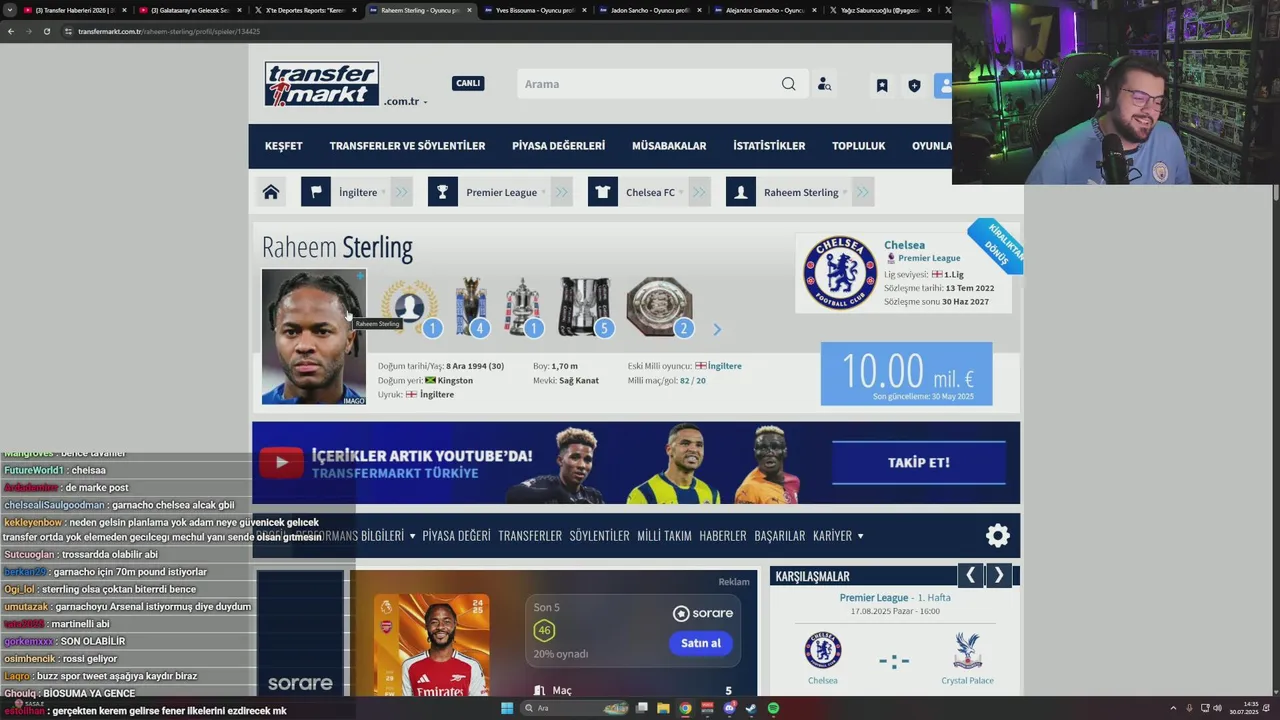Click the first achievement medal with badge 1
1280x720 pixels.
pyautogui.click(x=410, y=307)
